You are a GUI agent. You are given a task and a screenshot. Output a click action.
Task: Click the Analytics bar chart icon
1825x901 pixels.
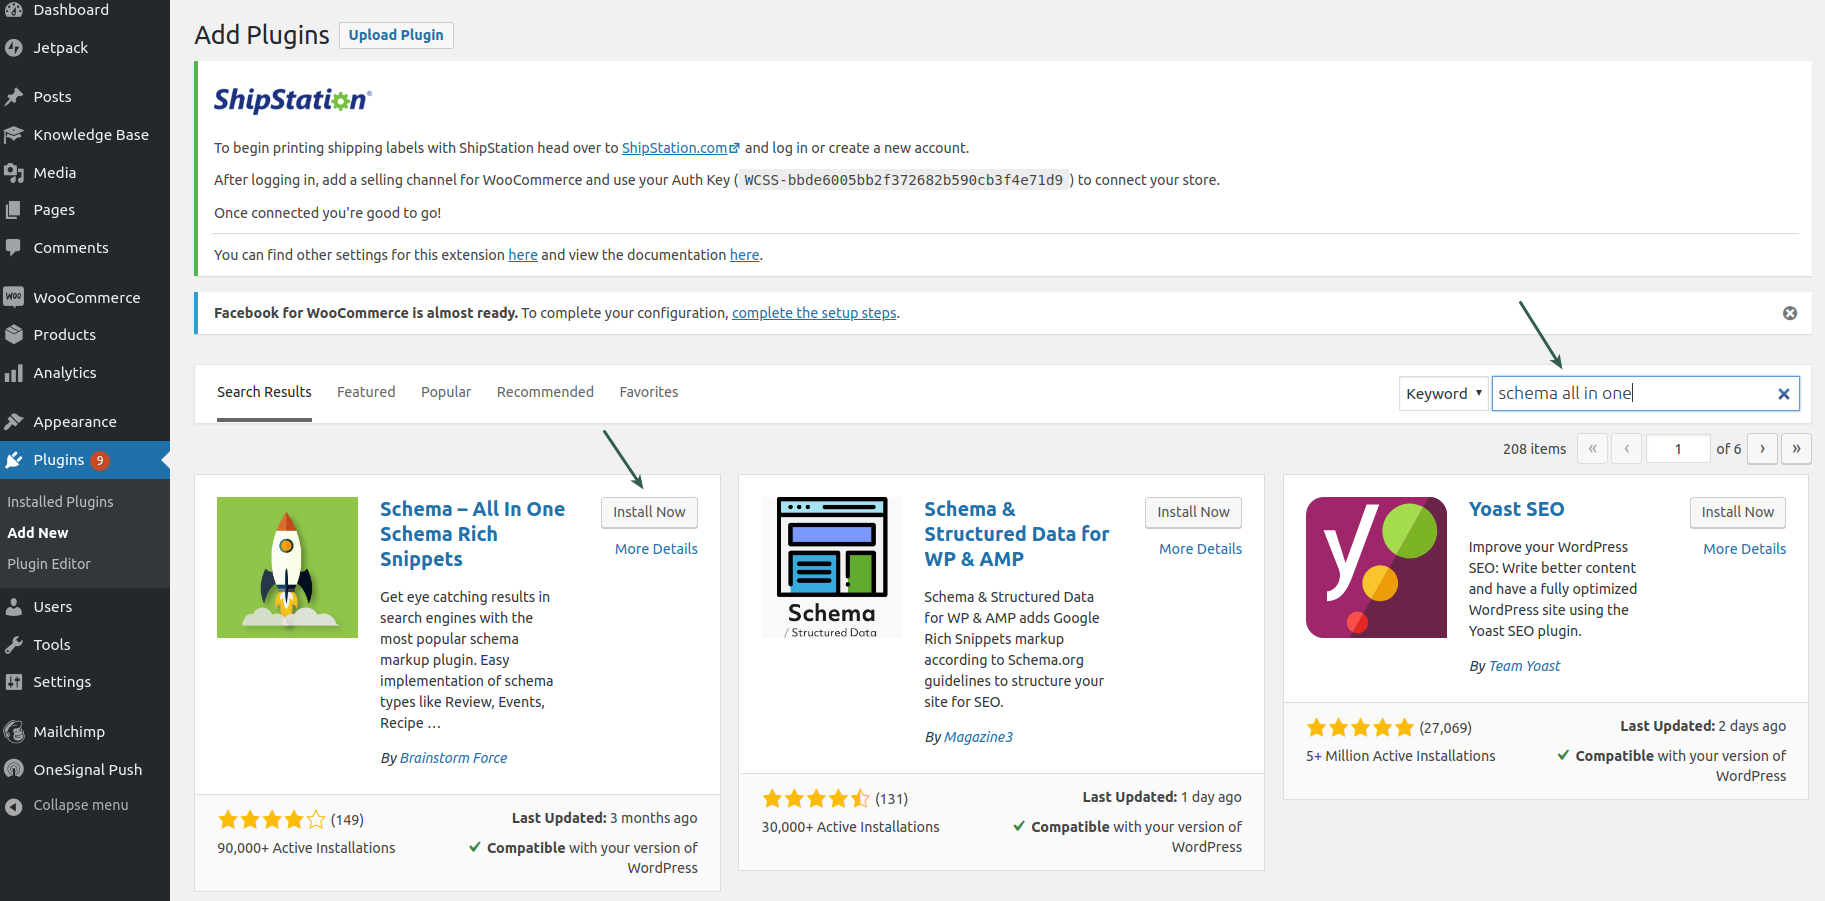point(14,373)
